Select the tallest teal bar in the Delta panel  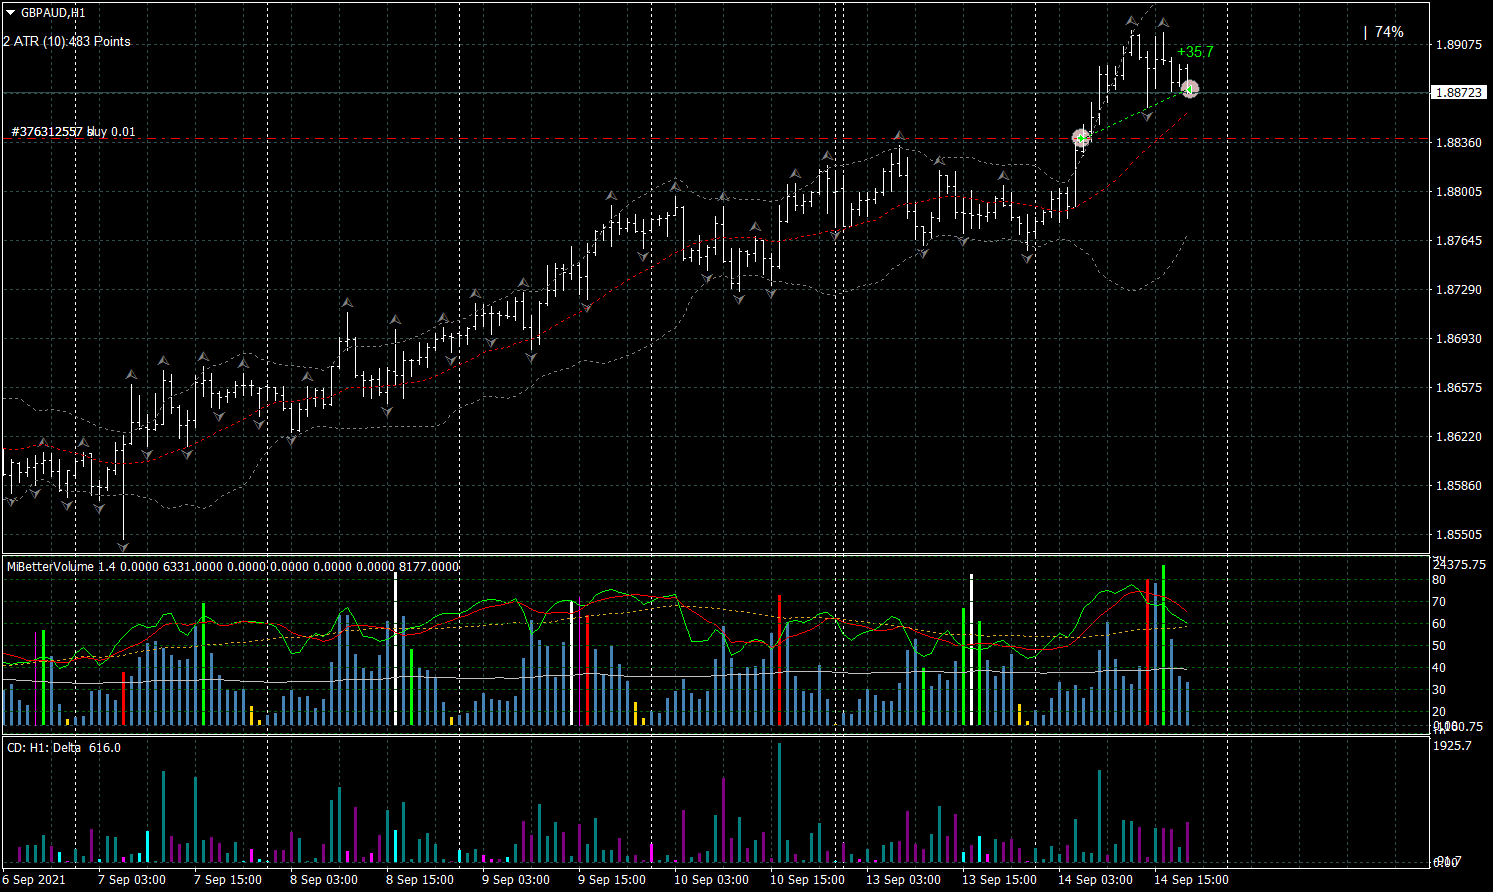pos(779,803)
